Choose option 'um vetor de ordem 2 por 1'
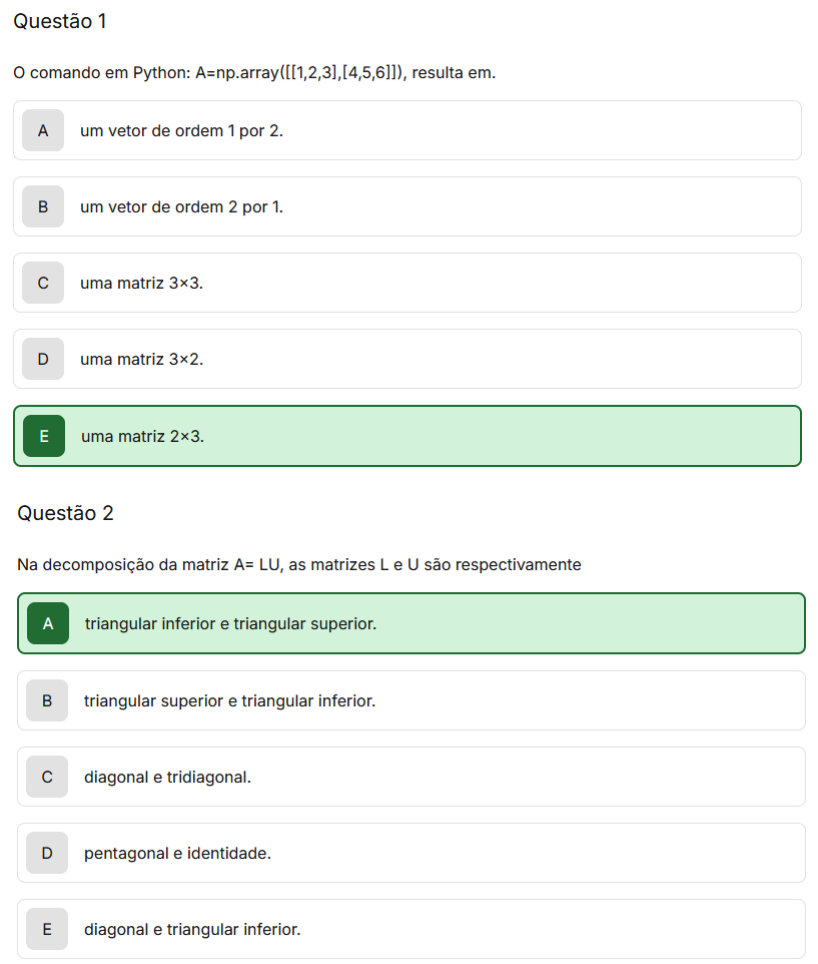 tap(407, 207)
